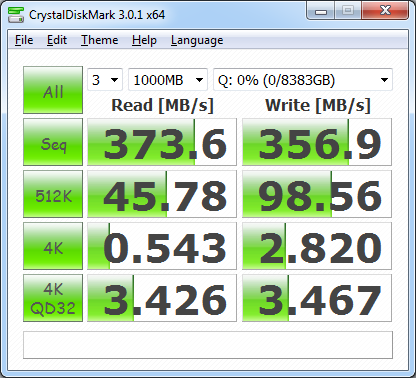
Task: Minimize the CrystalDiskMark window
Action: pyautogui.click(x=321, y=11)
